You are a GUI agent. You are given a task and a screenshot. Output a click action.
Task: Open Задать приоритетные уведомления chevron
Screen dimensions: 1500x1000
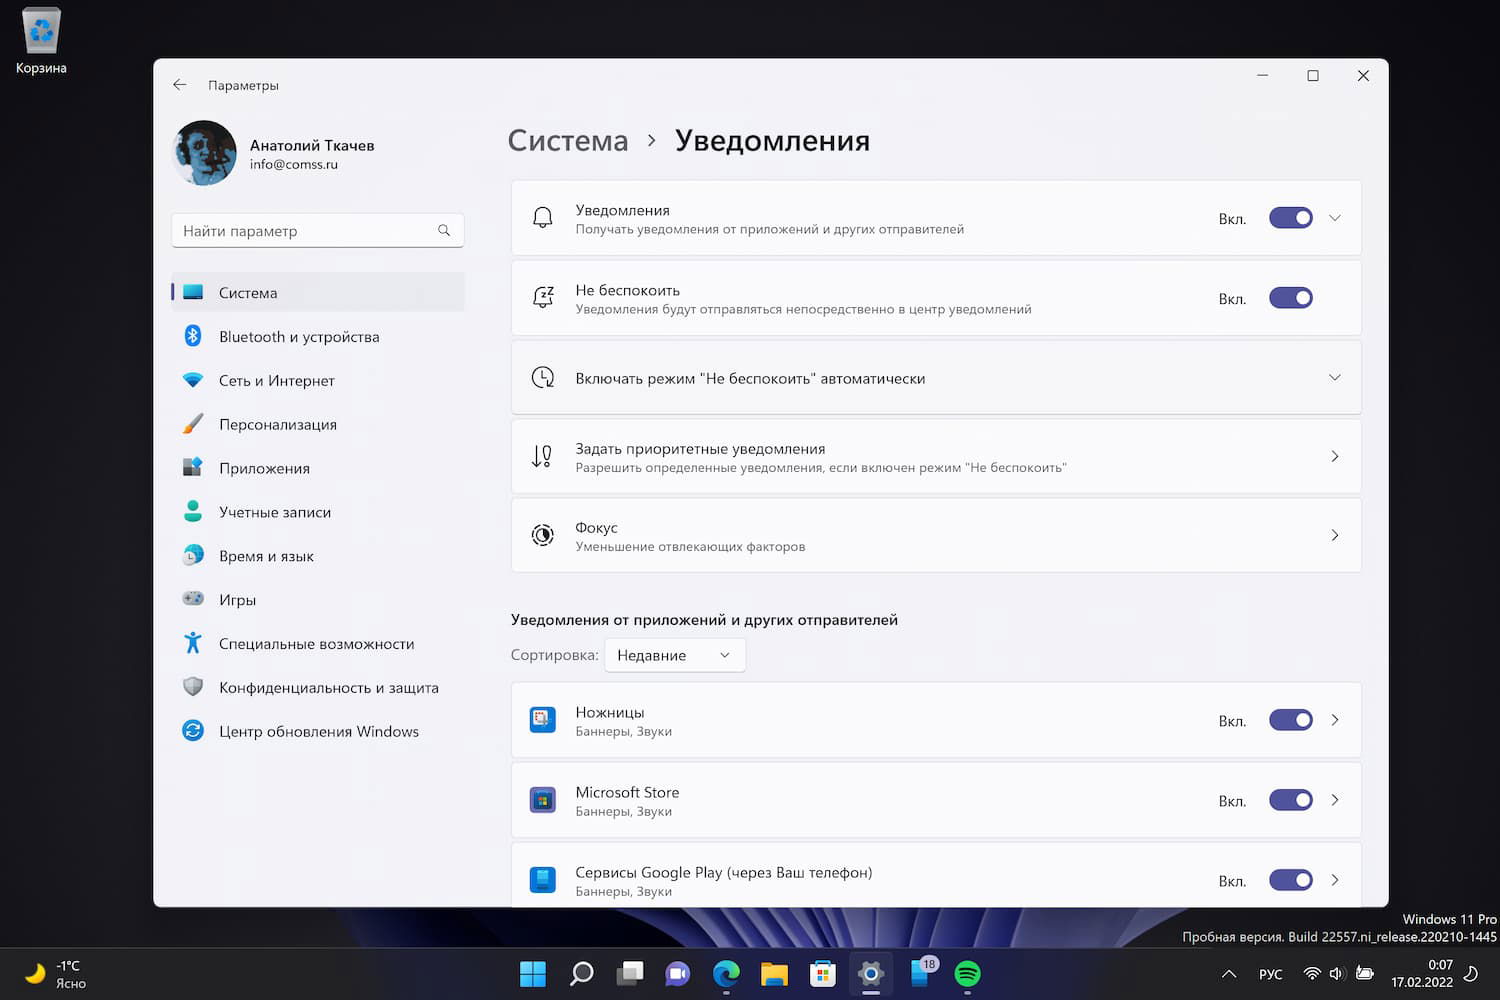pos(1335,456)
